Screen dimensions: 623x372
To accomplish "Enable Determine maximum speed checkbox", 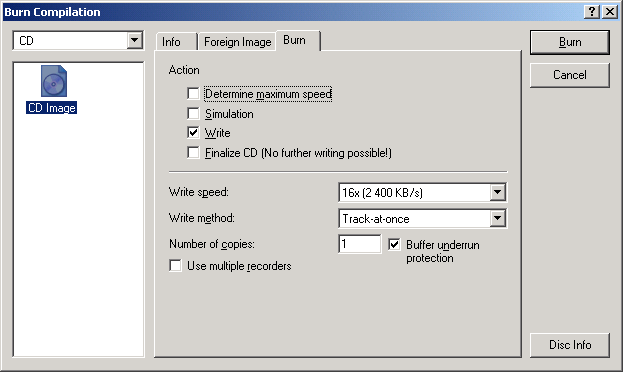I will point(193,94).
